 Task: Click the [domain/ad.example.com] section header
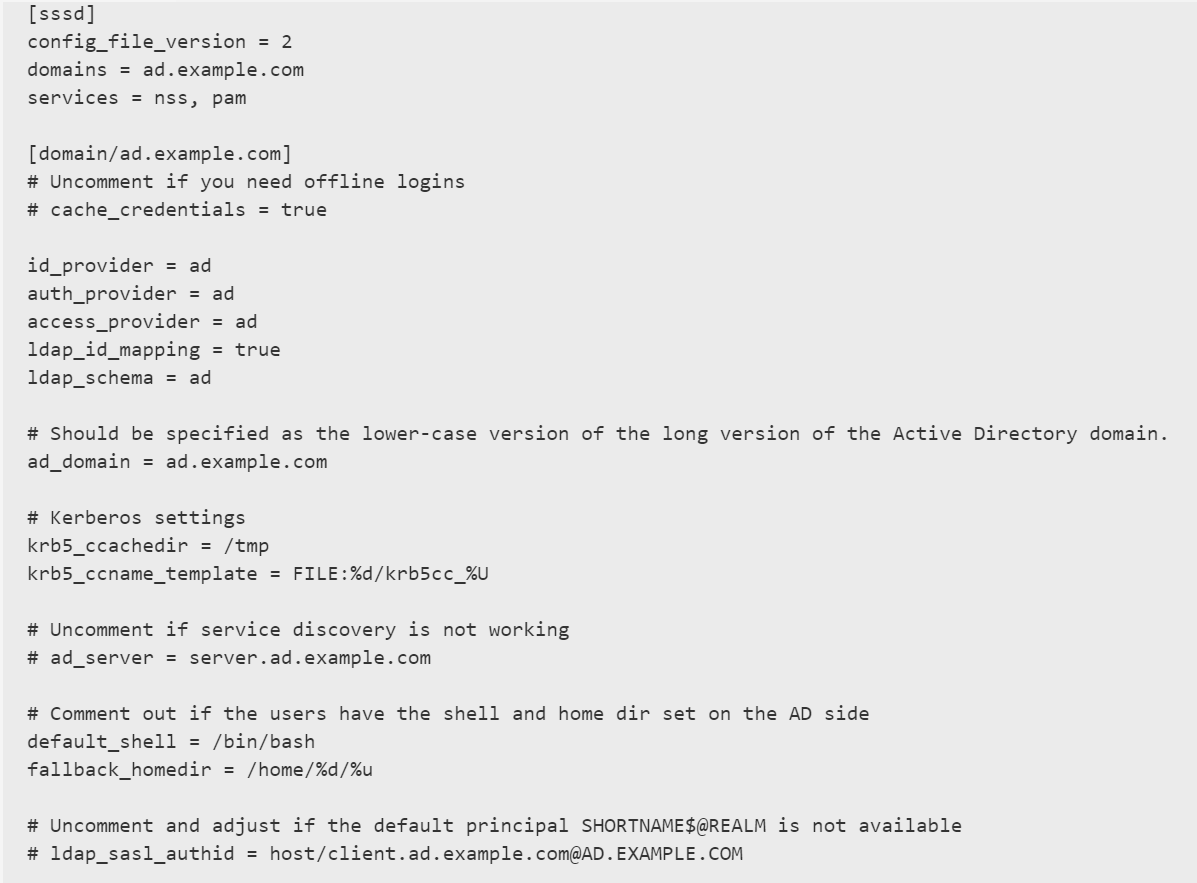159,154
